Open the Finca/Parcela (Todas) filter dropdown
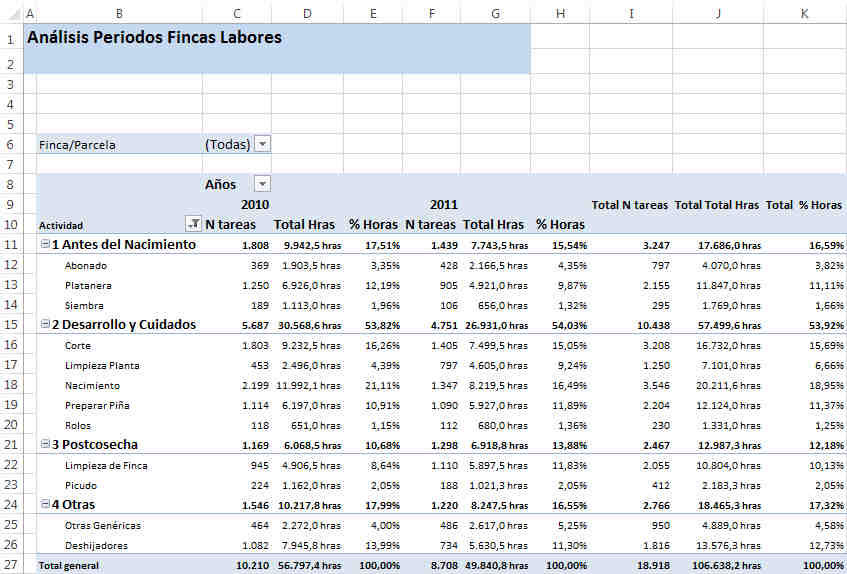Image resolution: width=847 pixels, height=574 pixels. (x=262, y=144)
